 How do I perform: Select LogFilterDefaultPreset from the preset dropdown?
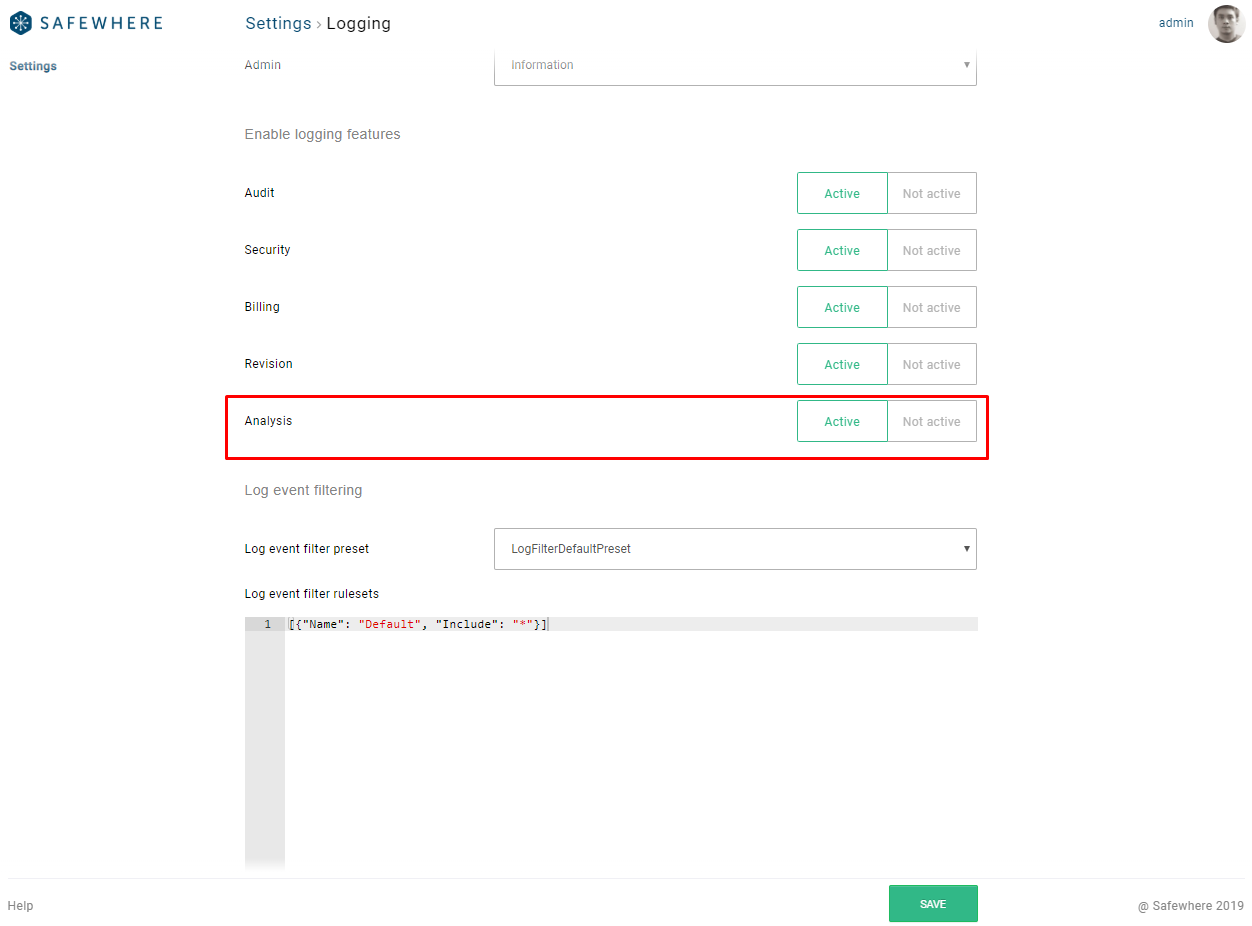click(735, 548)
